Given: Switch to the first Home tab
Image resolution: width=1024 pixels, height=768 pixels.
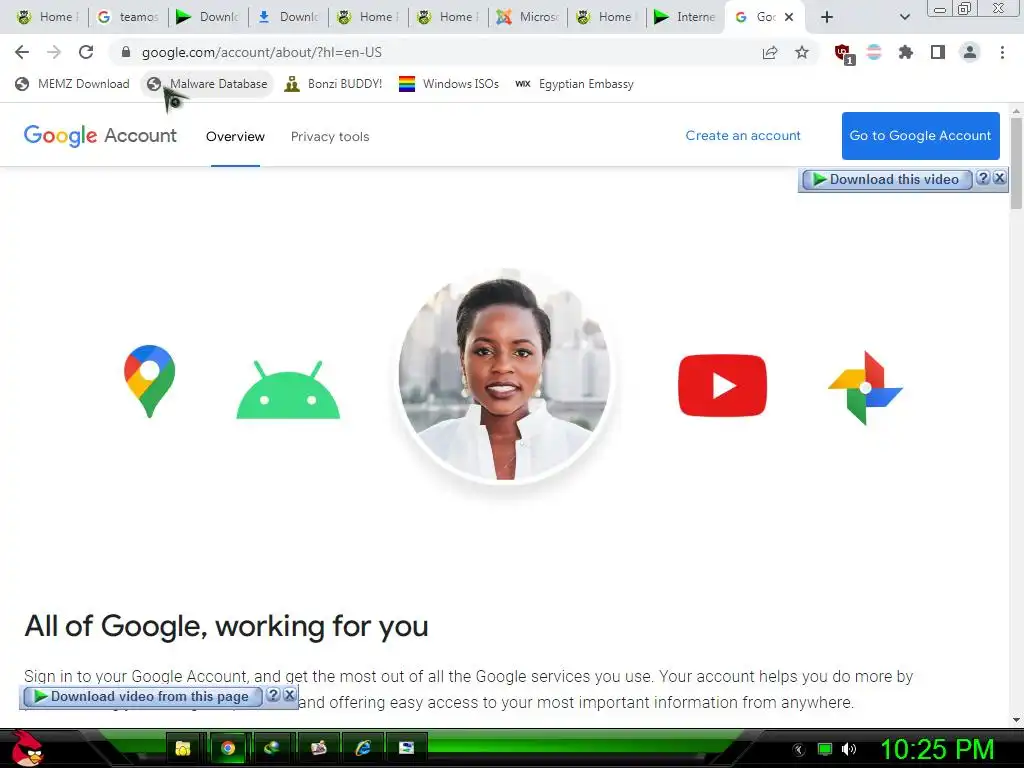Looking at the screenshot, I should [x=46, y=17].
